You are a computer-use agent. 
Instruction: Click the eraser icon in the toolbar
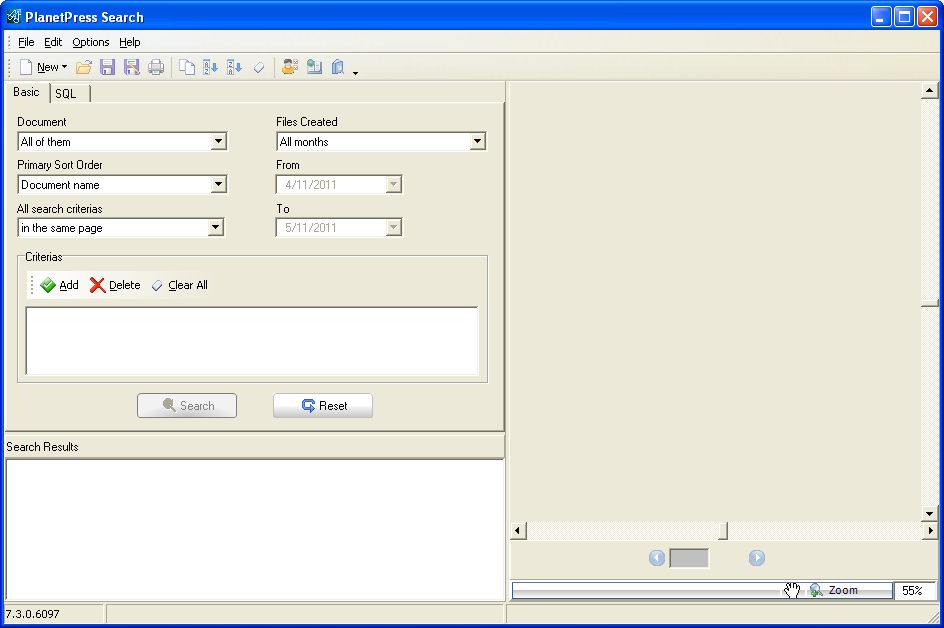(259, 67)
